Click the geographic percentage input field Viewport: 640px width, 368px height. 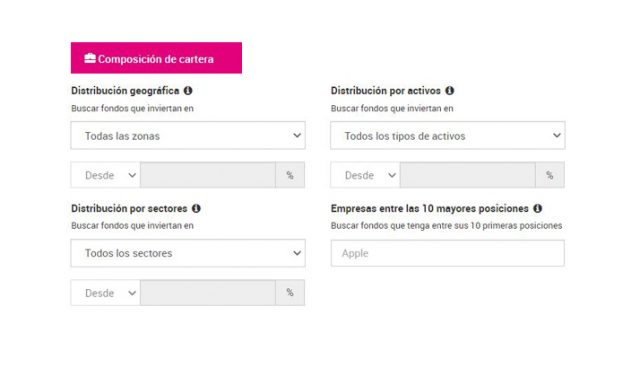click(208, 175)
